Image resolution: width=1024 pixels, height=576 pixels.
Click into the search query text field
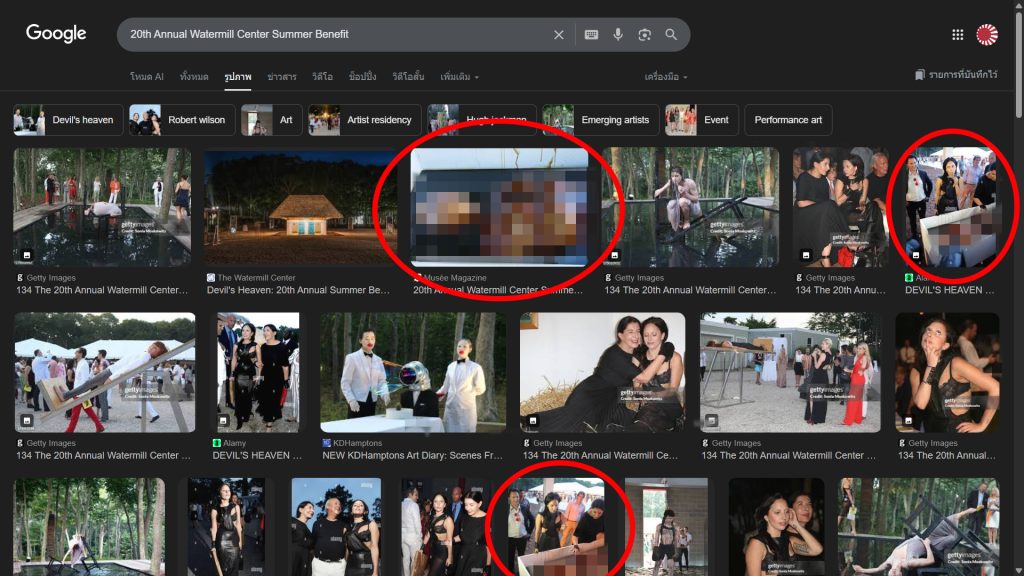pos(330,35)
